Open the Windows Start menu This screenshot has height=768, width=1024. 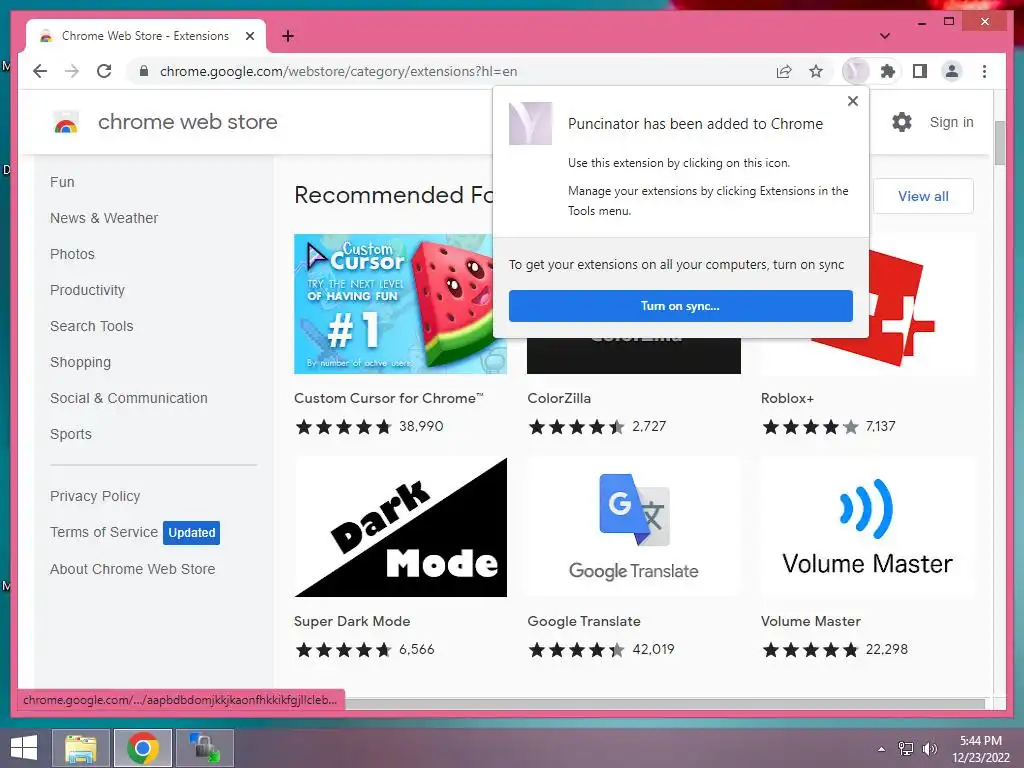coord(24,748)
